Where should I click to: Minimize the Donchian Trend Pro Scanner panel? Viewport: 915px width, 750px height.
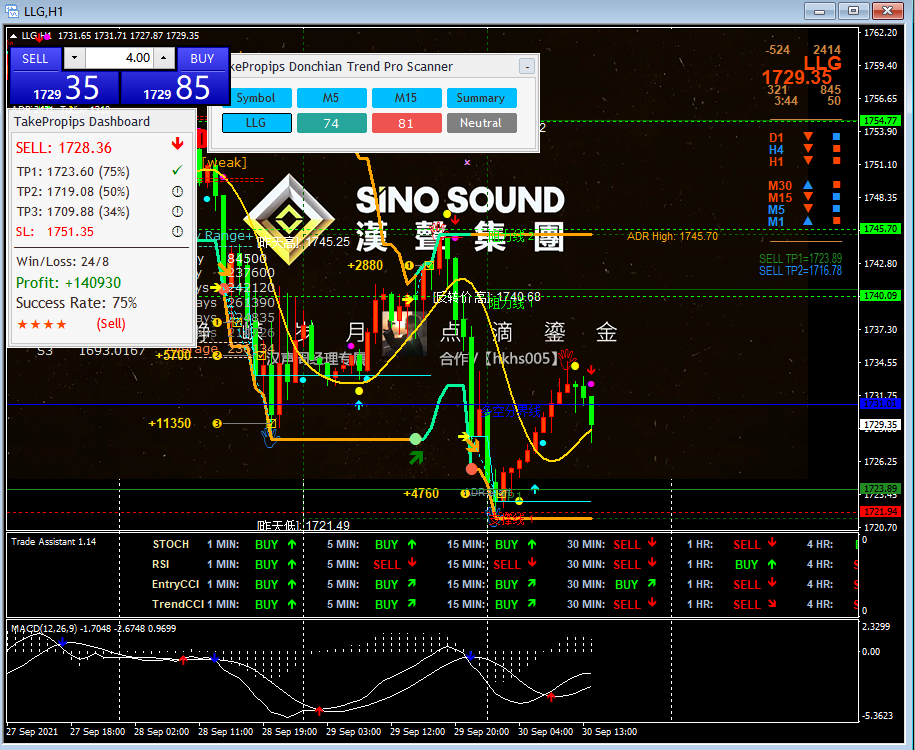click(x=527, y=67)
